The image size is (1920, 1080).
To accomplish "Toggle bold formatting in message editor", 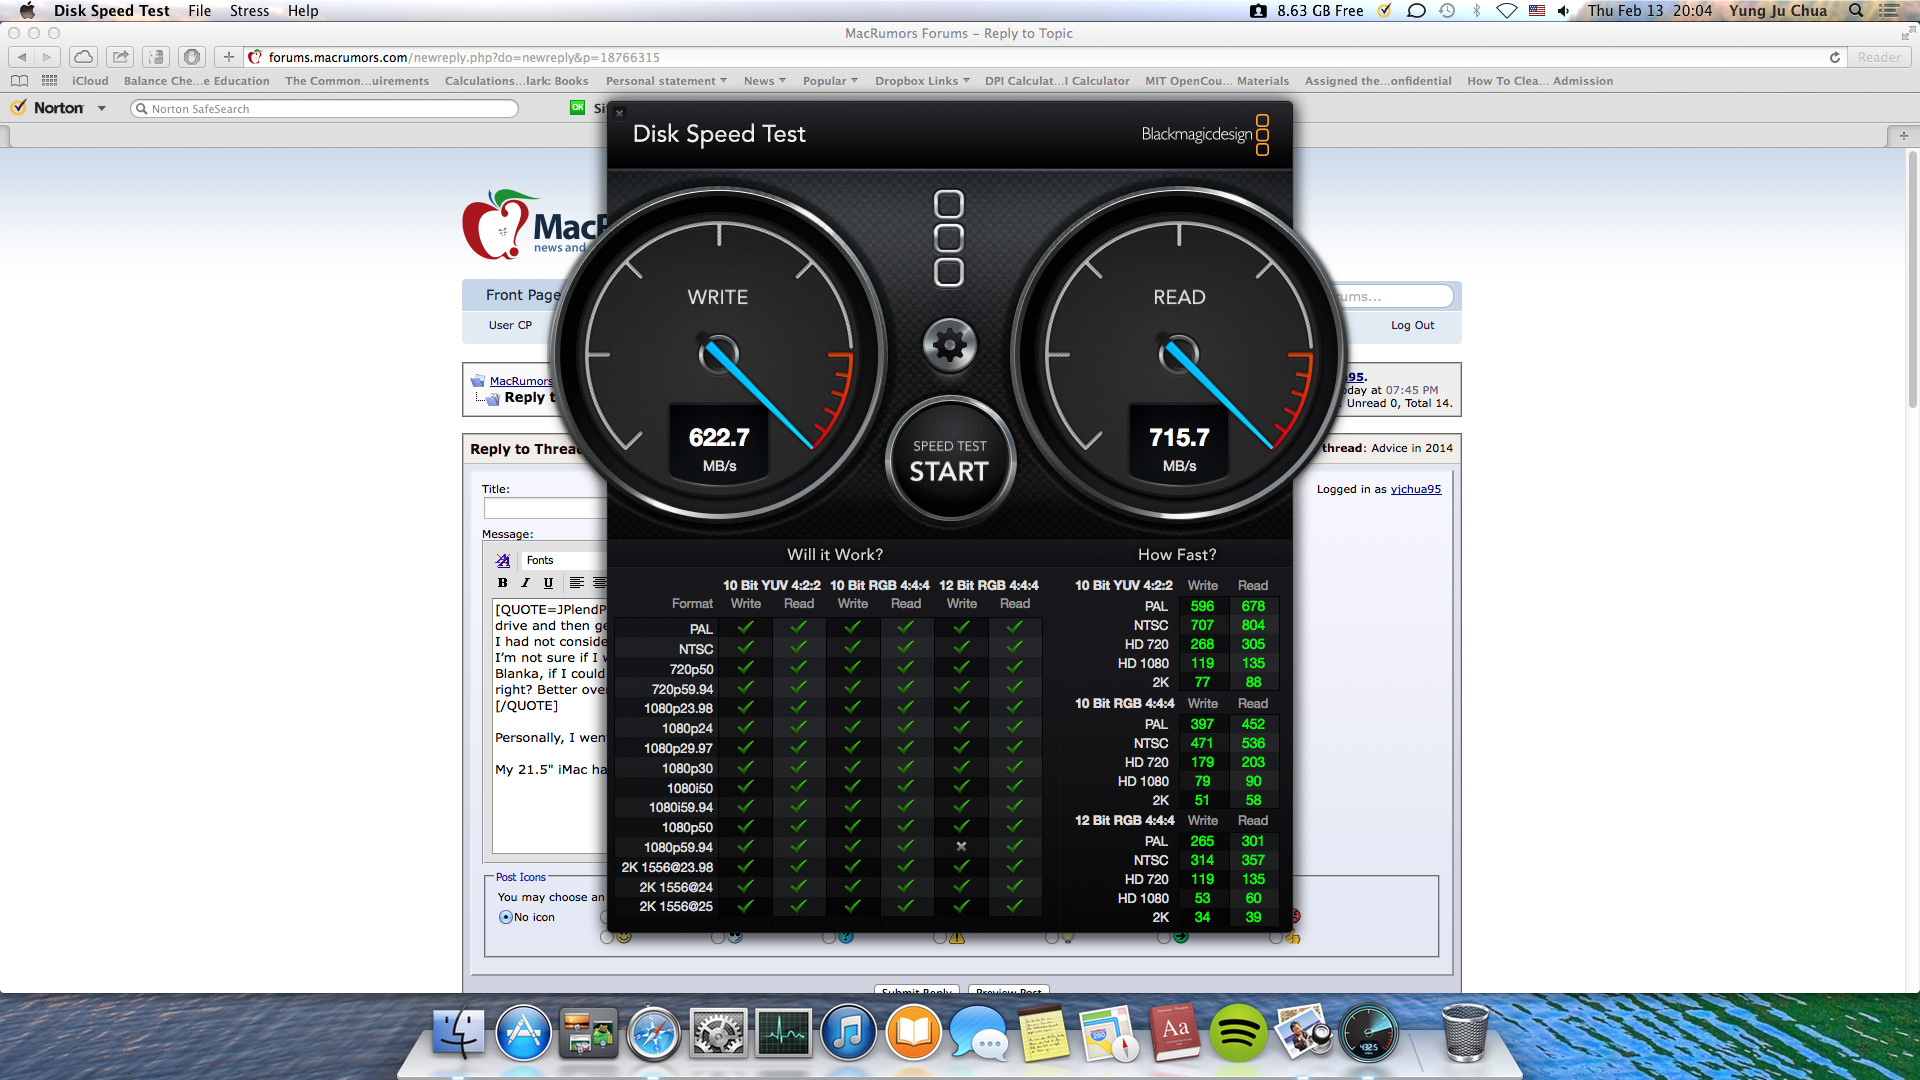I will (502, 583).
